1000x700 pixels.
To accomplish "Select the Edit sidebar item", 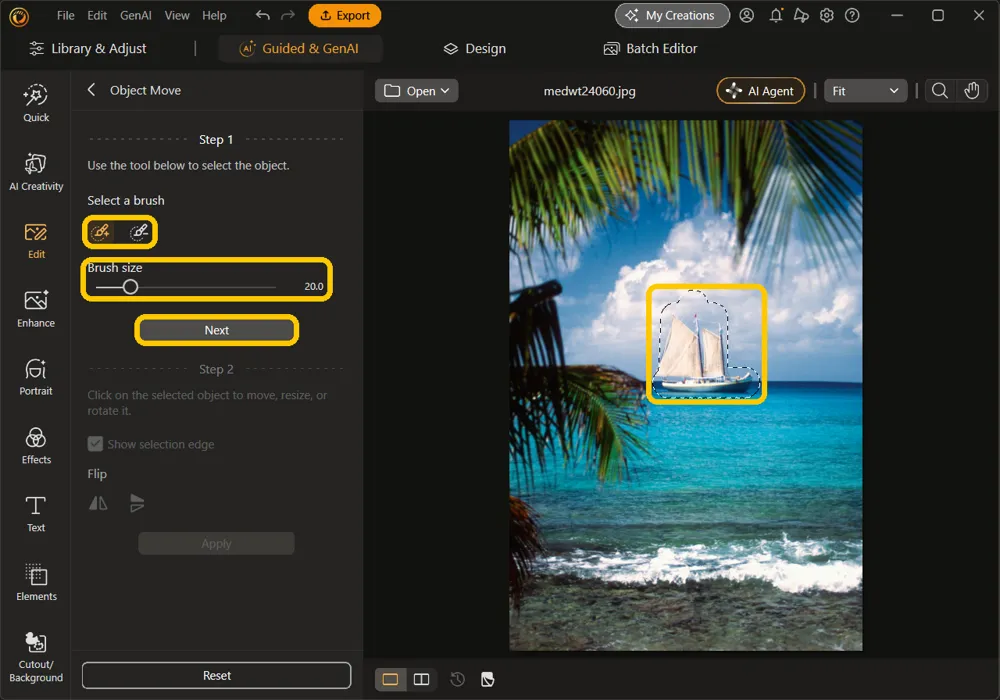I will click(36, 241).
